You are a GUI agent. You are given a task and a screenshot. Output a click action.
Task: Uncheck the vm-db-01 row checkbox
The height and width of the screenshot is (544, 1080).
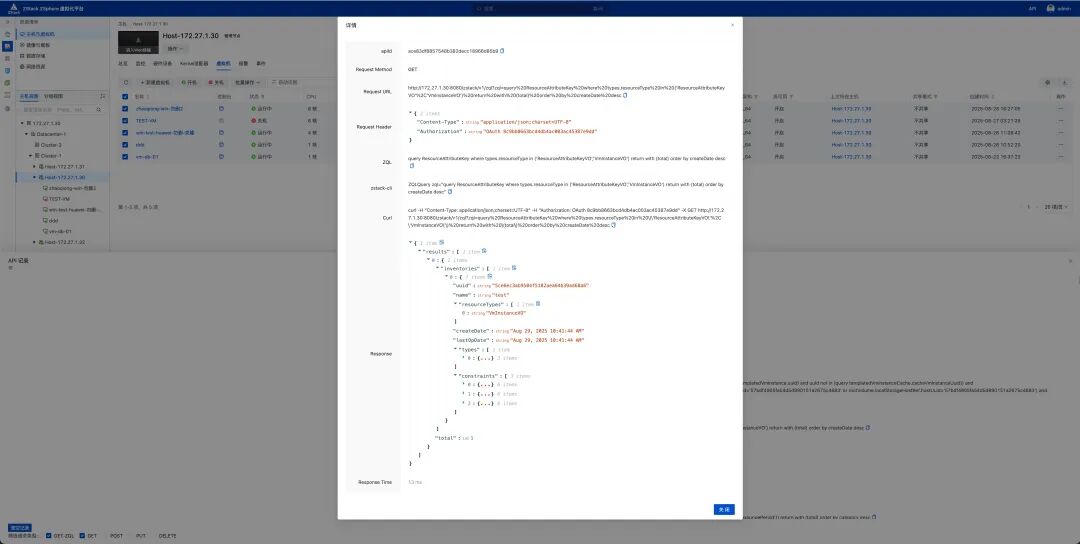[x=125, y=156]
